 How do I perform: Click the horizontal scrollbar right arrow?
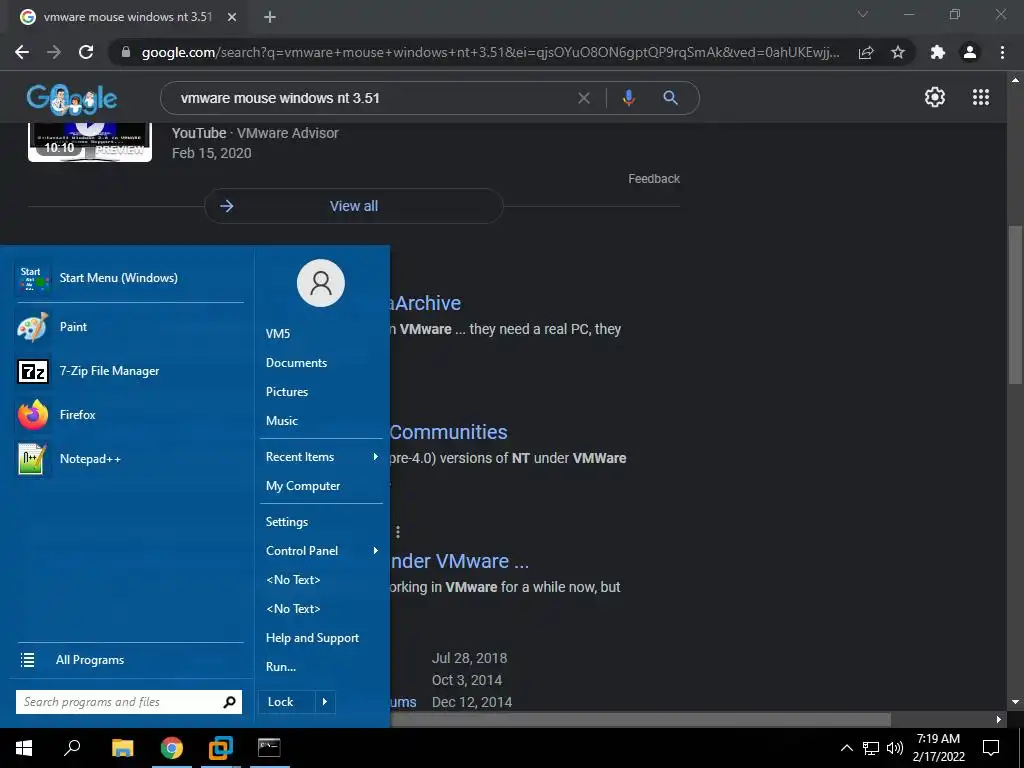pyautogui.click(x=999, y=720)
